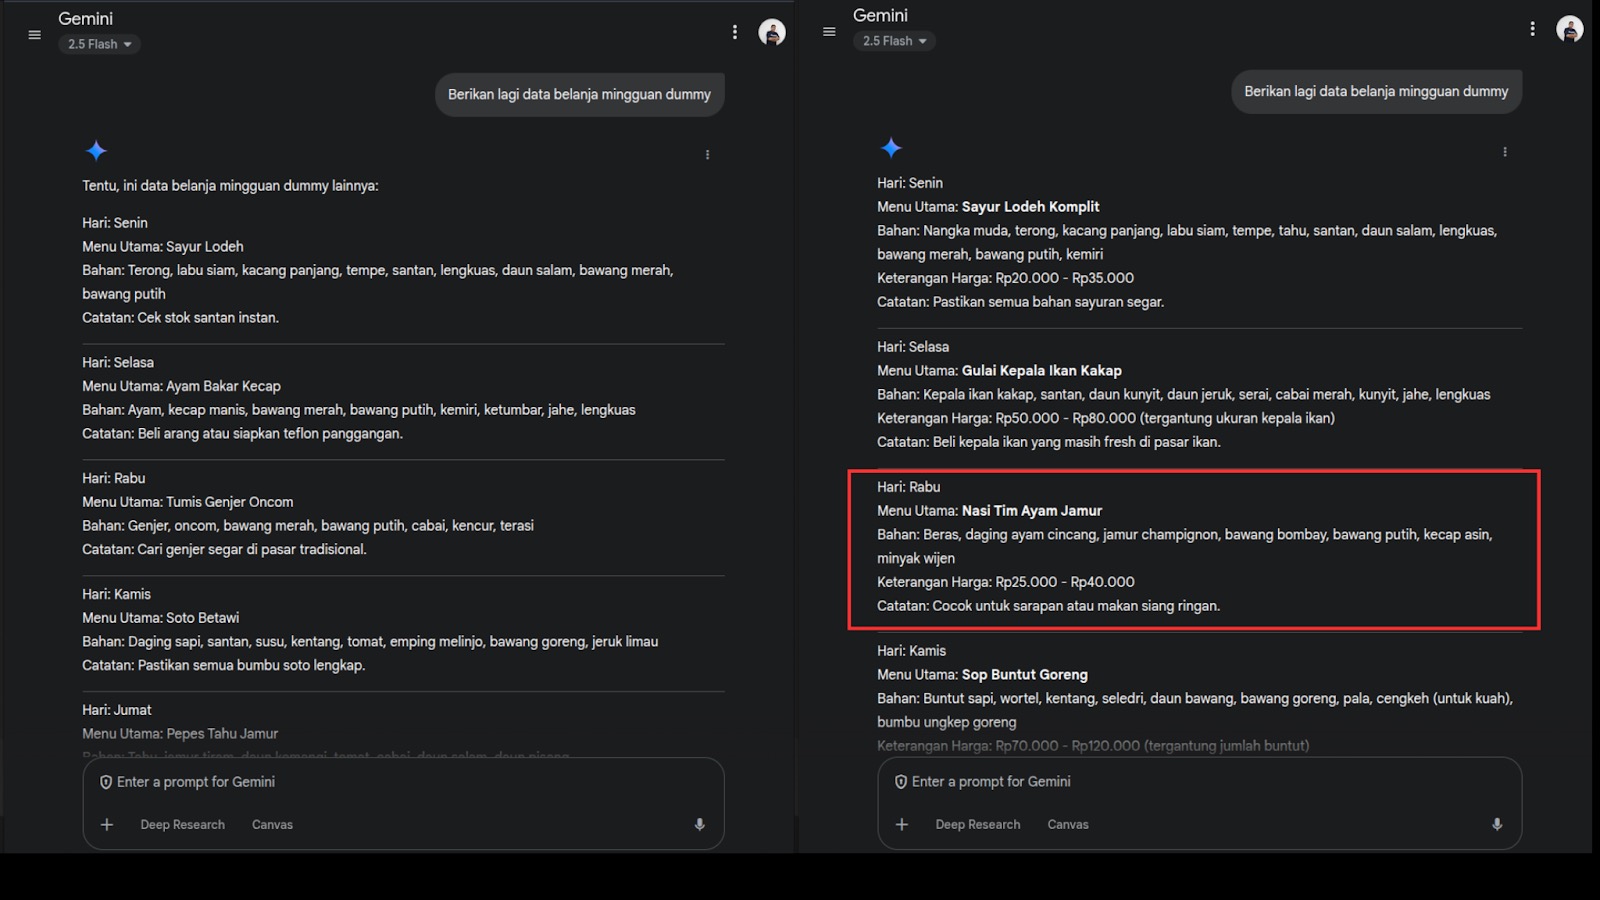
Task: Expand the 2.5 Flash model dropdown on left
Action: [99, 44]
